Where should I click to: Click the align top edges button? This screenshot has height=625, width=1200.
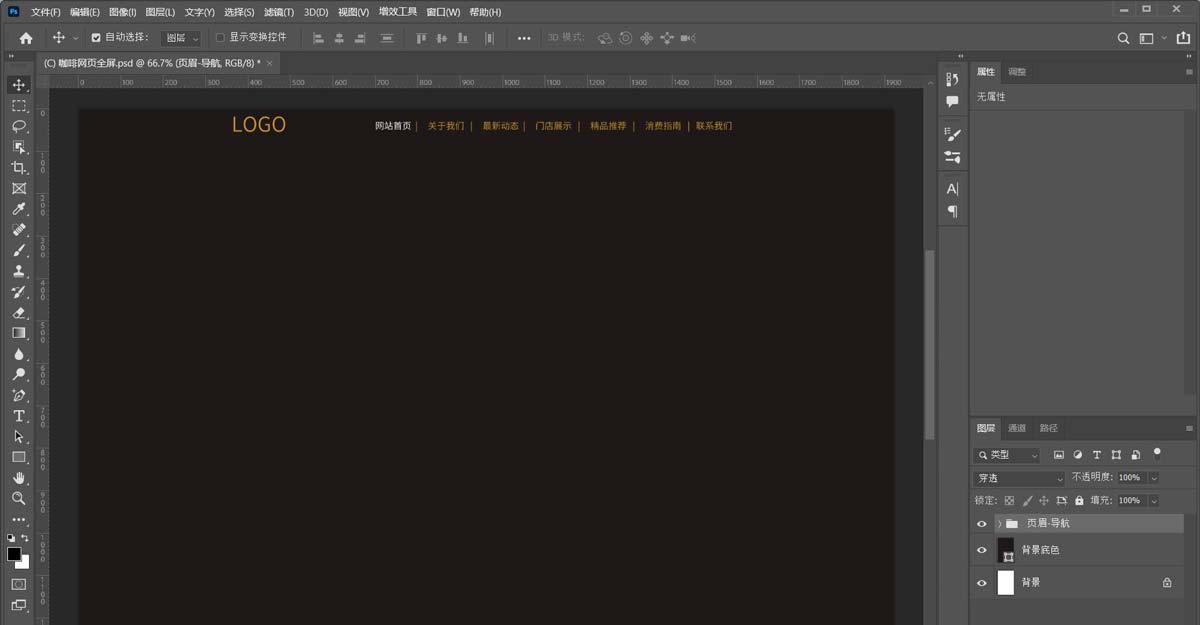(421, 38)
